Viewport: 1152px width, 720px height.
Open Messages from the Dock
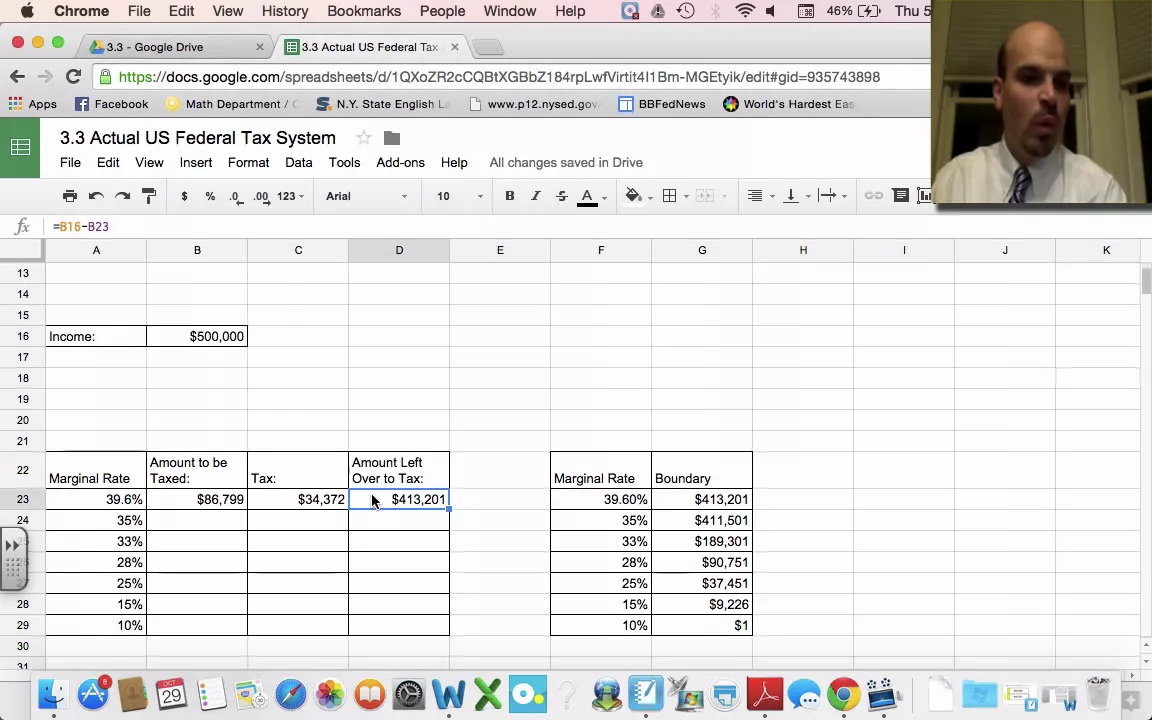804,694
